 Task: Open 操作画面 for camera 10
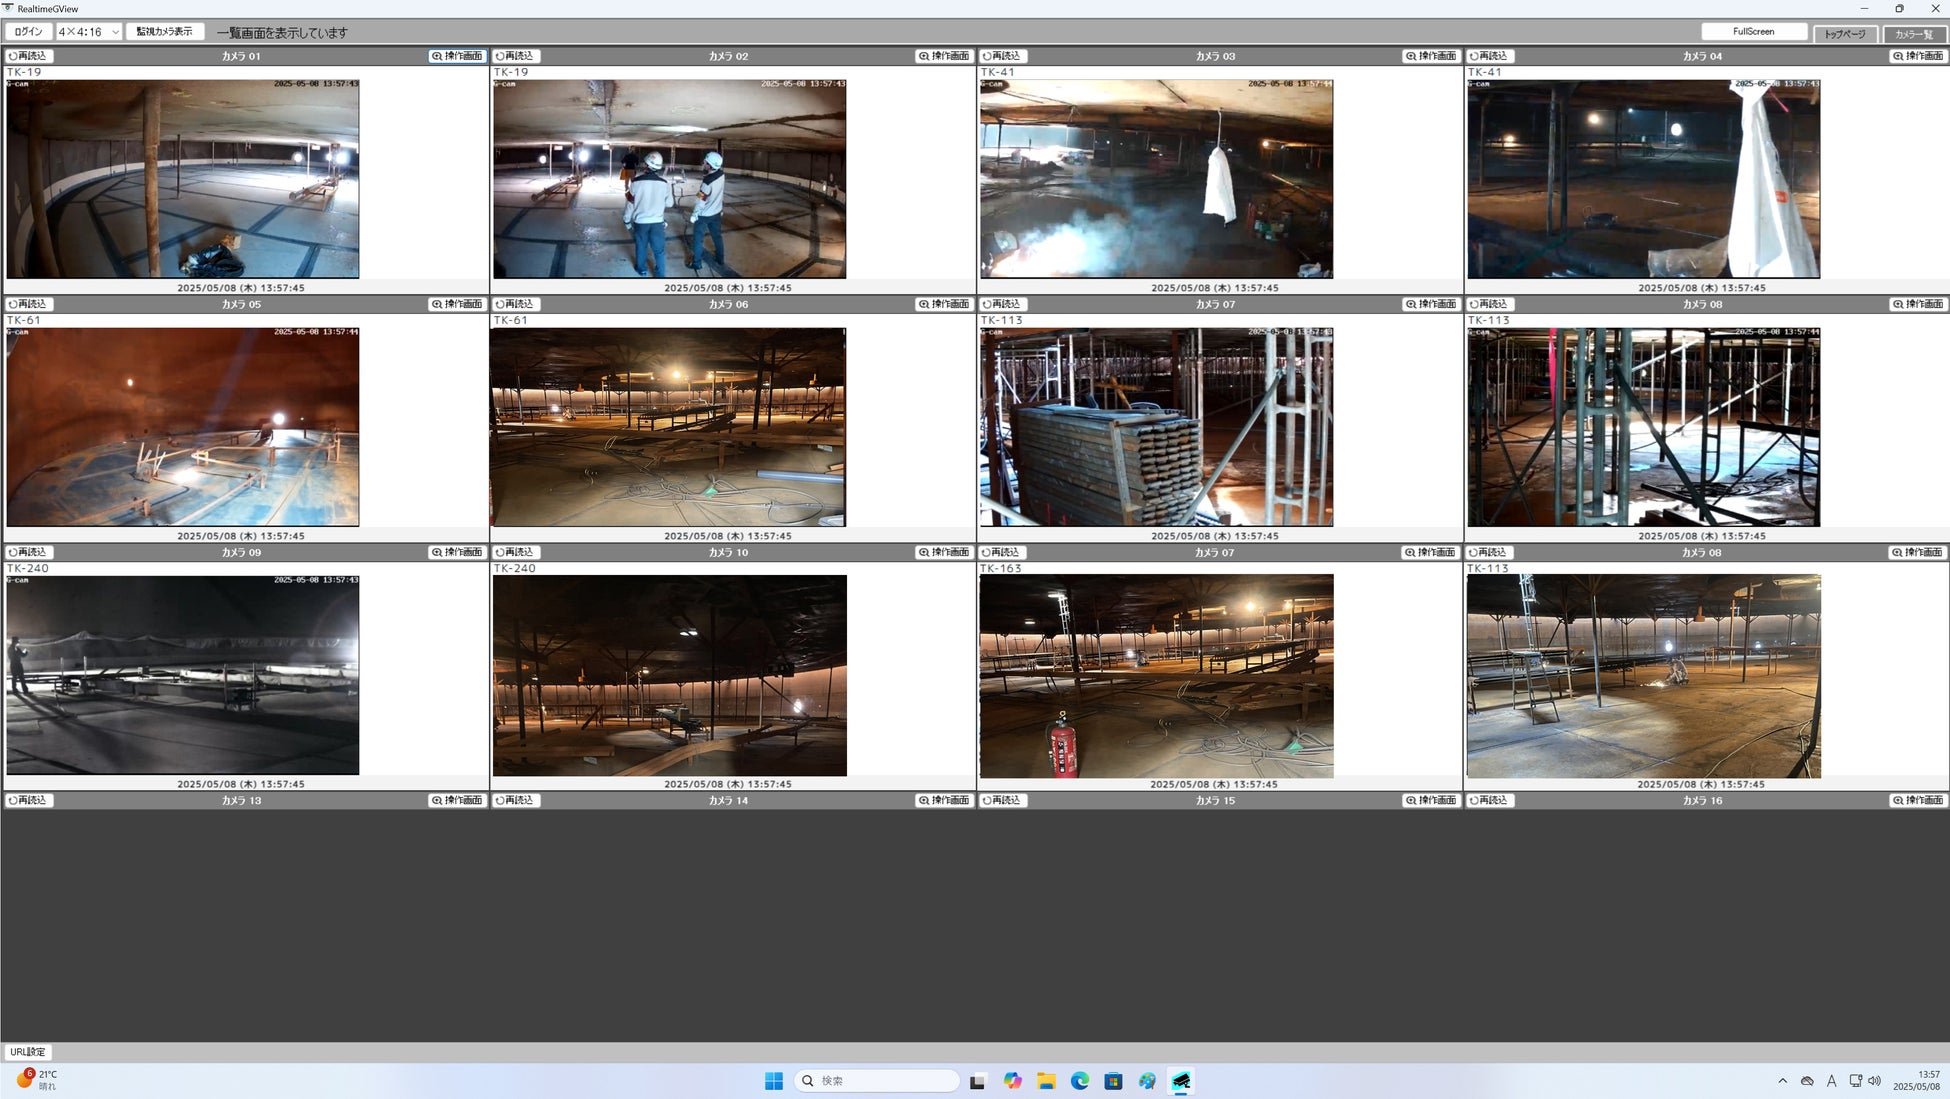[944, 552]
